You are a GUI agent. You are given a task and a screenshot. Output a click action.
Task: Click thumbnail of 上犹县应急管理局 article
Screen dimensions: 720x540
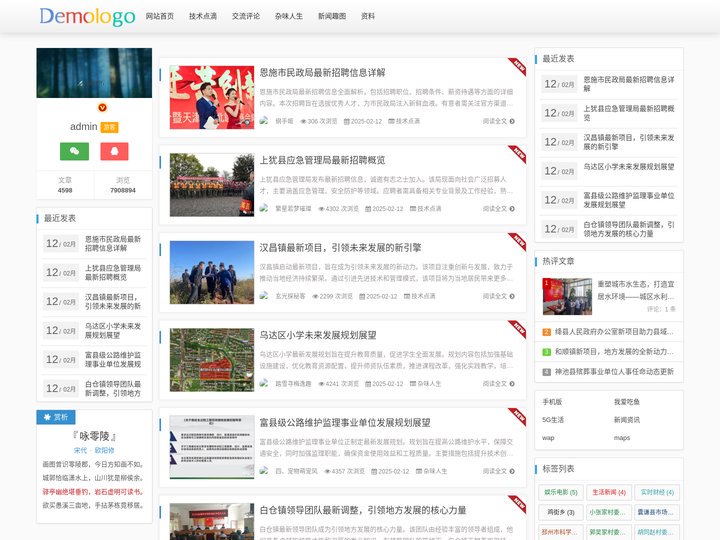tap(212, 185)
